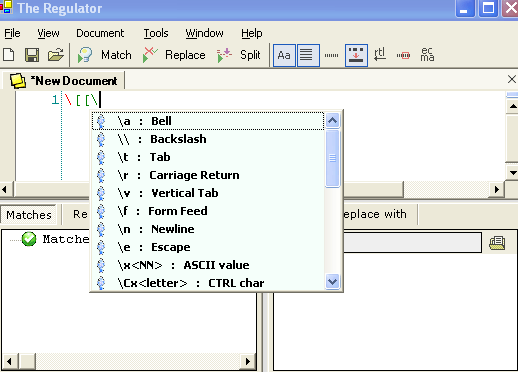518x372 pixels.
Task: Switch to the Replace with tab
Action: (375, 214)
